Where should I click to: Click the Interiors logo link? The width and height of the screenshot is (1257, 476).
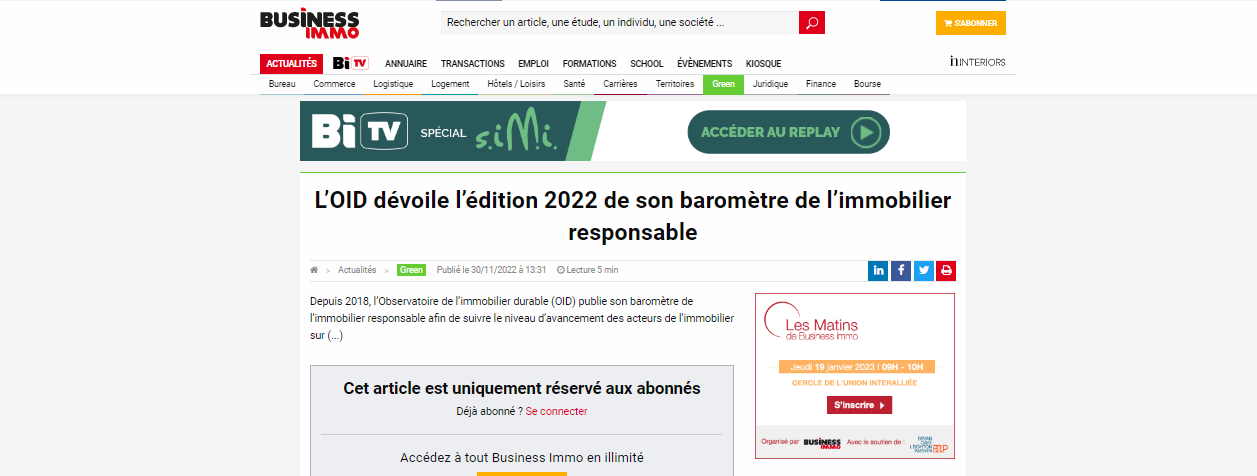point(978,62)
